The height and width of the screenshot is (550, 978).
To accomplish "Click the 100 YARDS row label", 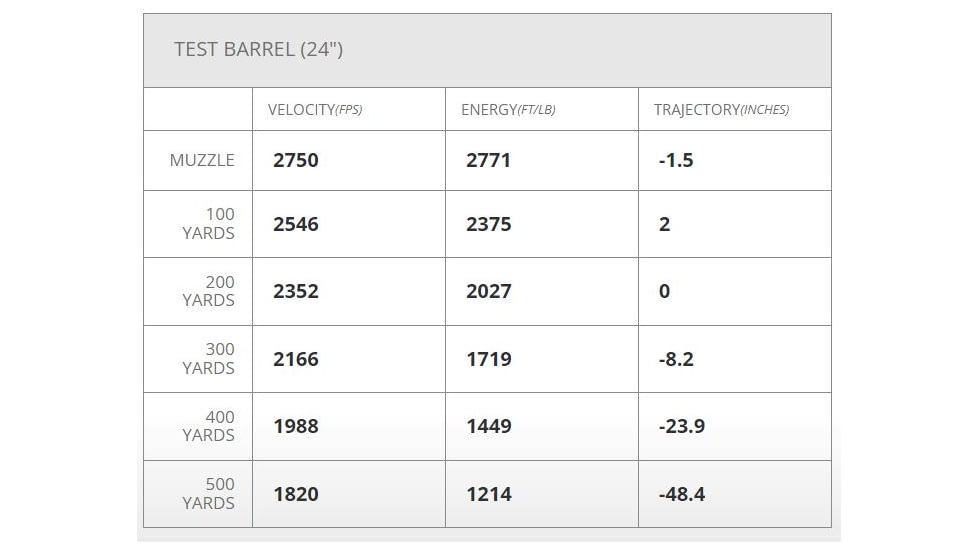I will coord(209,224).
